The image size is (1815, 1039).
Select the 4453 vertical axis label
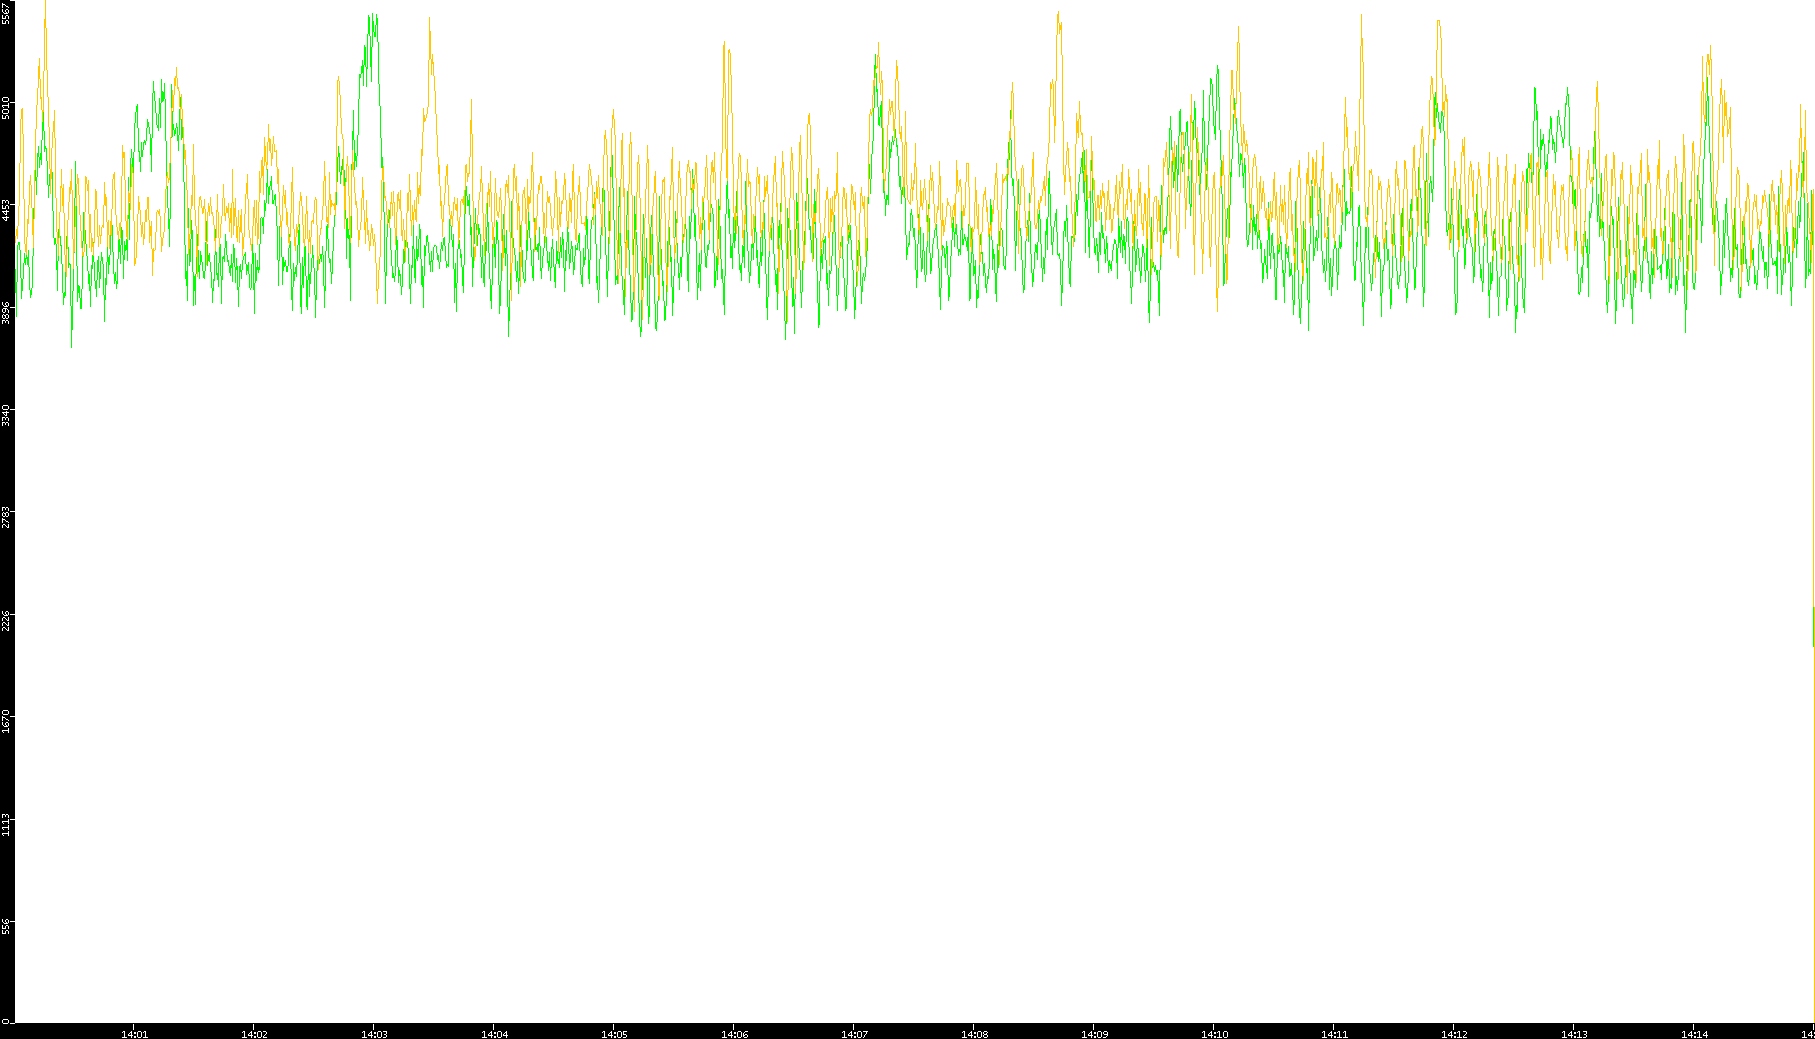(x=7, y=209)
